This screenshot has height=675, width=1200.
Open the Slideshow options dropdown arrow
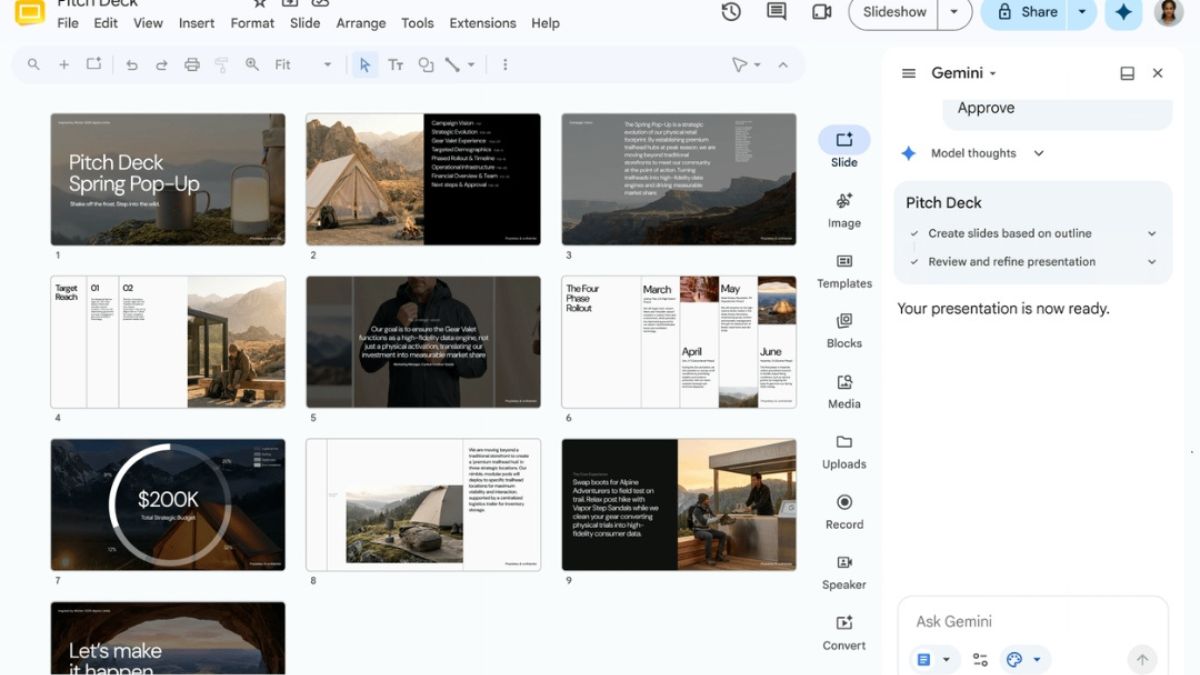click(954, 12)
